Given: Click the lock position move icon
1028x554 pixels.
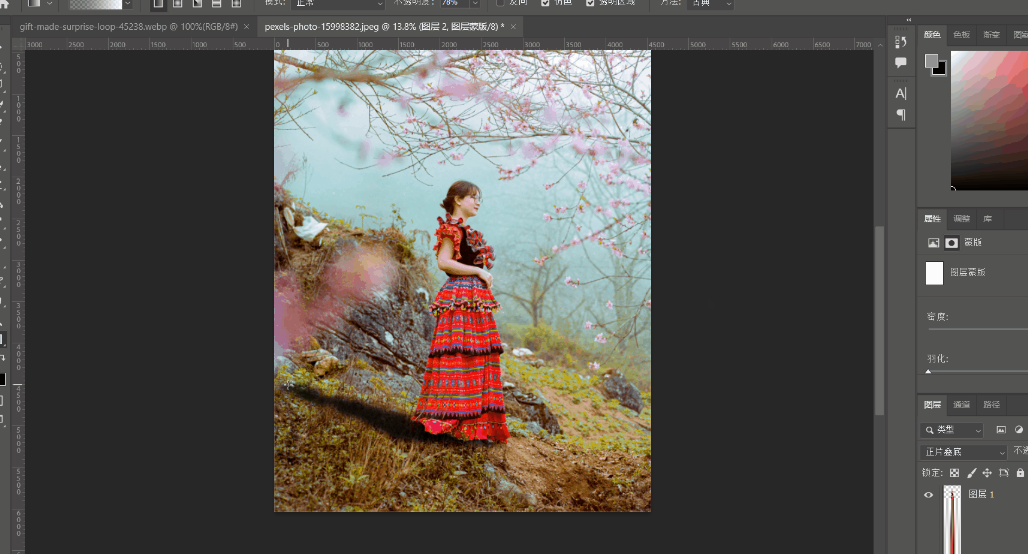Looking at the screenshot, I should 987,472.
